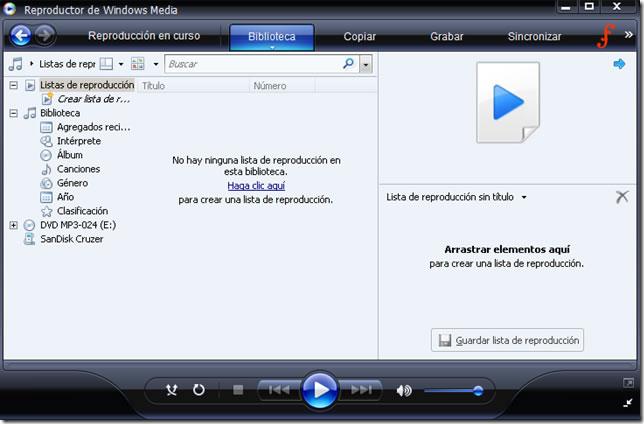The width and height of the screenshot is (644, 424).
Task: Switch to compact mode icon
Action: [x=628, y=403]
